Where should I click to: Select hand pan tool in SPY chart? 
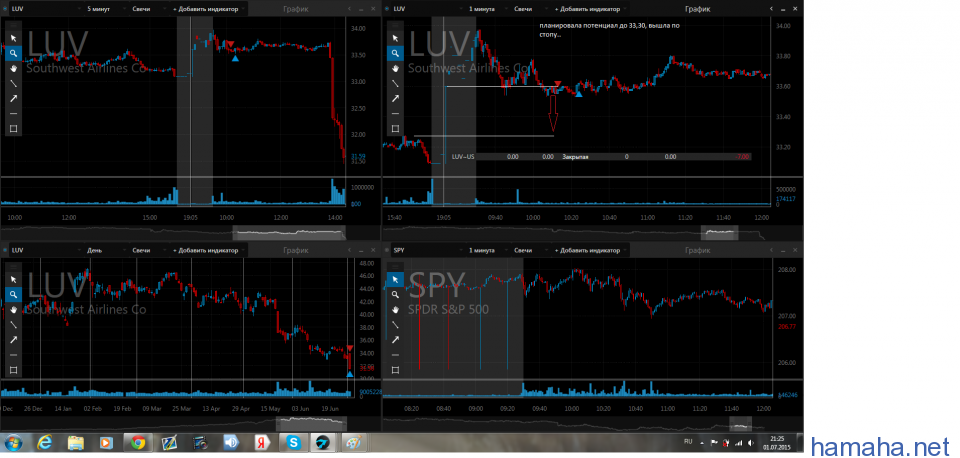pos(396,309)
